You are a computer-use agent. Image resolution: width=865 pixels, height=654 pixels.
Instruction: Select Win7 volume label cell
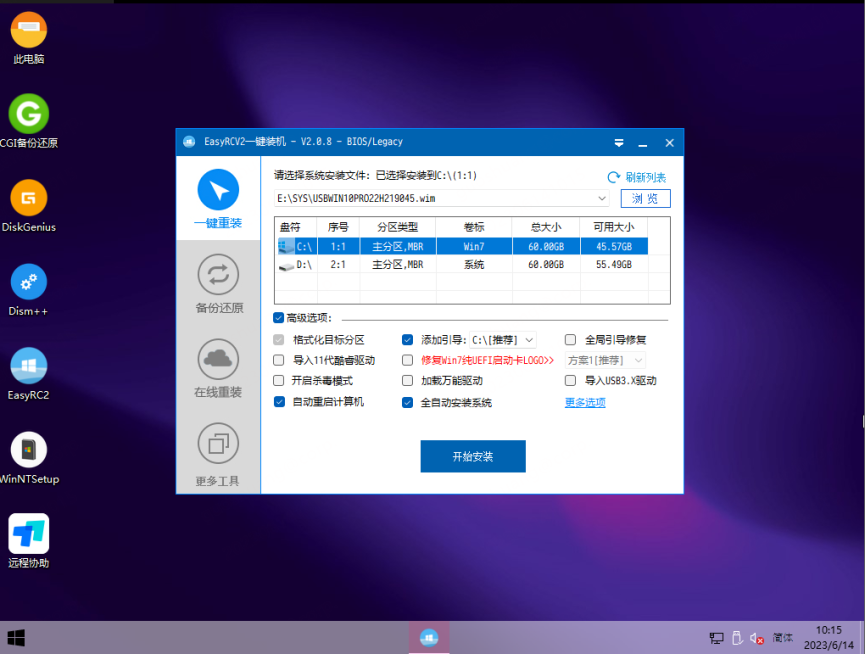pos(474,246)
